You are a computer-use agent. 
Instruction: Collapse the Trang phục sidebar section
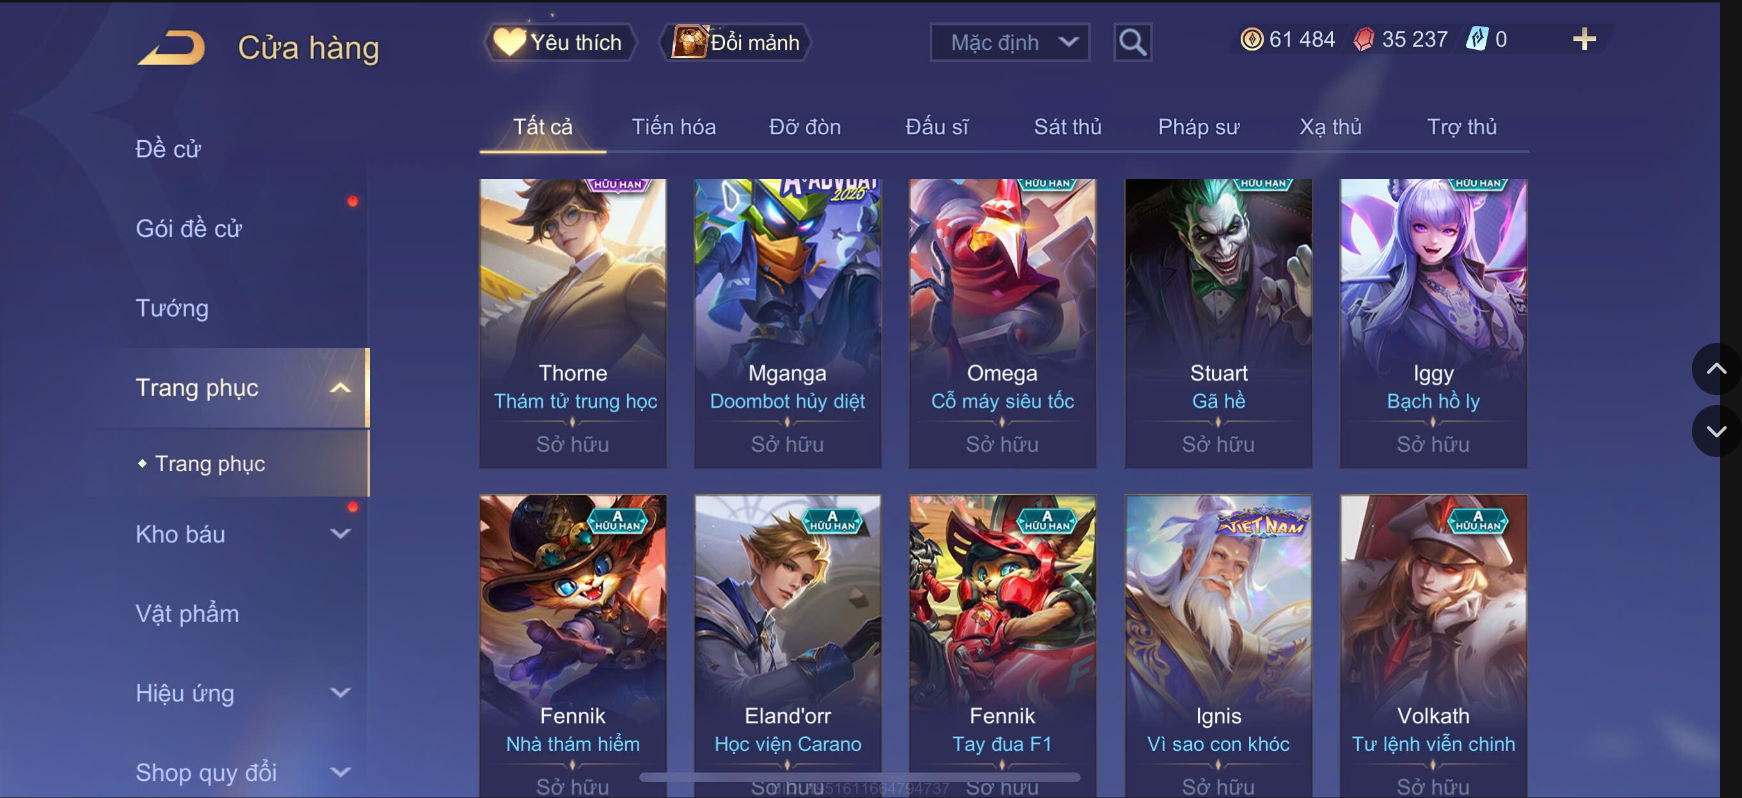click(x=340, y=388)
